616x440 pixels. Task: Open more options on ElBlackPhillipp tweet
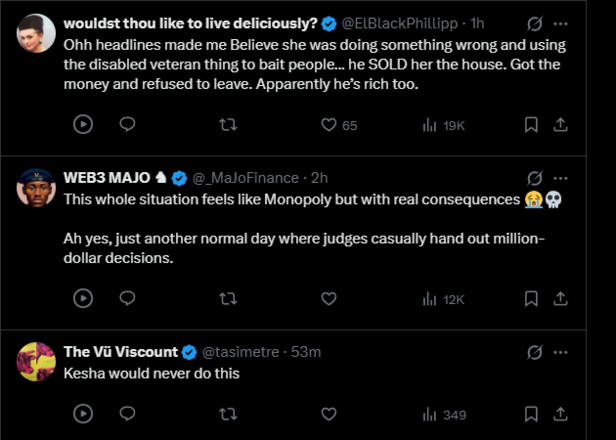point(563,23)
